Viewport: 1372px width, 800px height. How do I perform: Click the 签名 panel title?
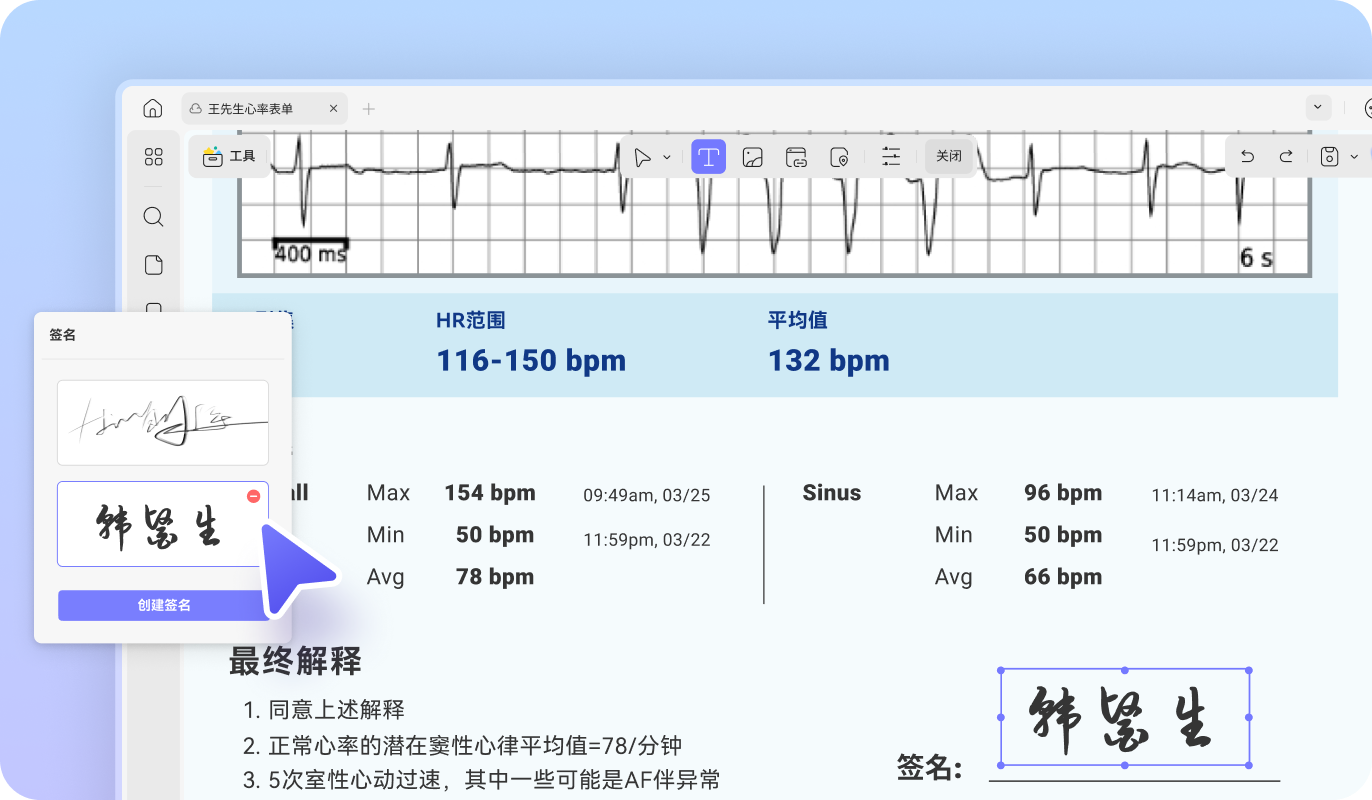click(x=62, y=335)
